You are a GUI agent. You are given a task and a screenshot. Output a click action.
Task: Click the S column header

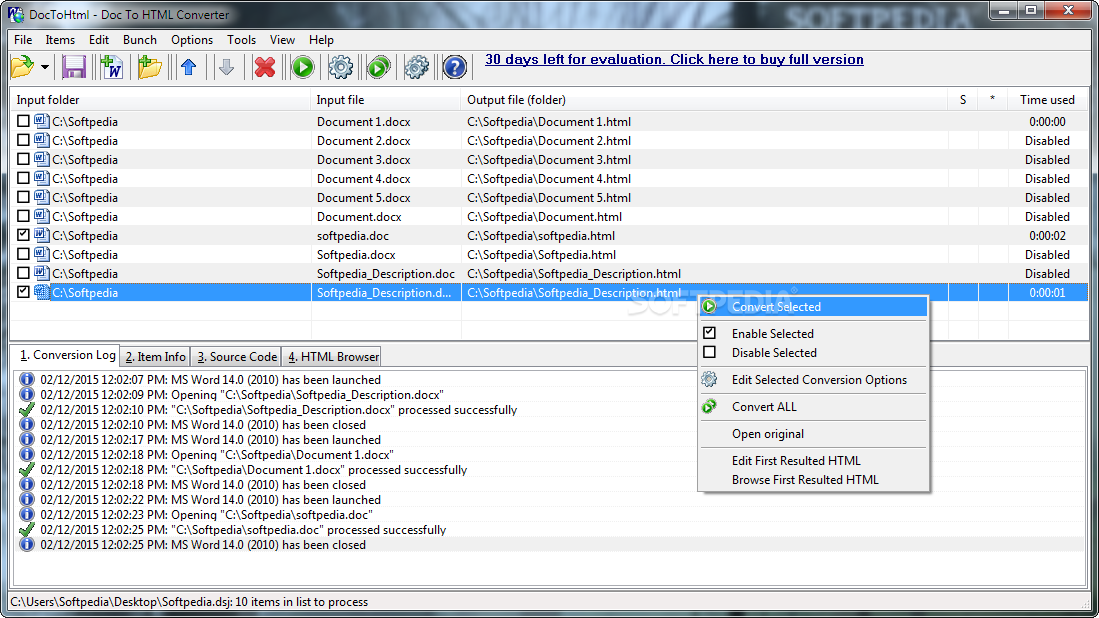point(963,100)
